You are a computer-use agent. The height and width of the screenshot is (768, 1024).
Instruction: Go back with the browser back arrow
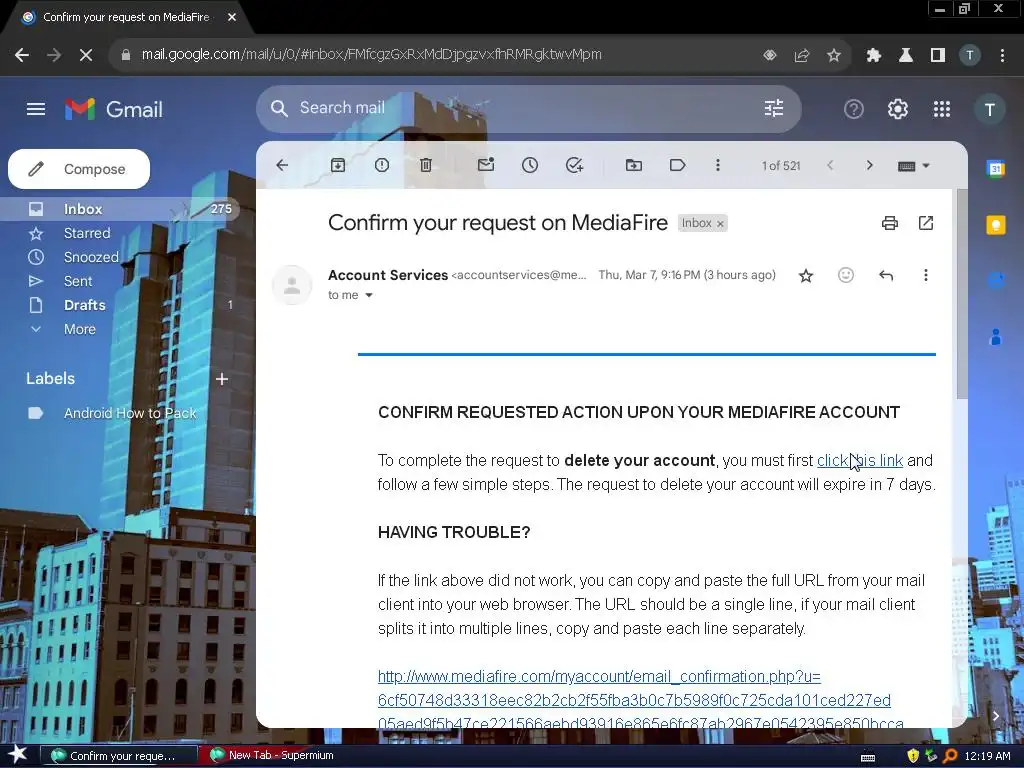point(22,55)
